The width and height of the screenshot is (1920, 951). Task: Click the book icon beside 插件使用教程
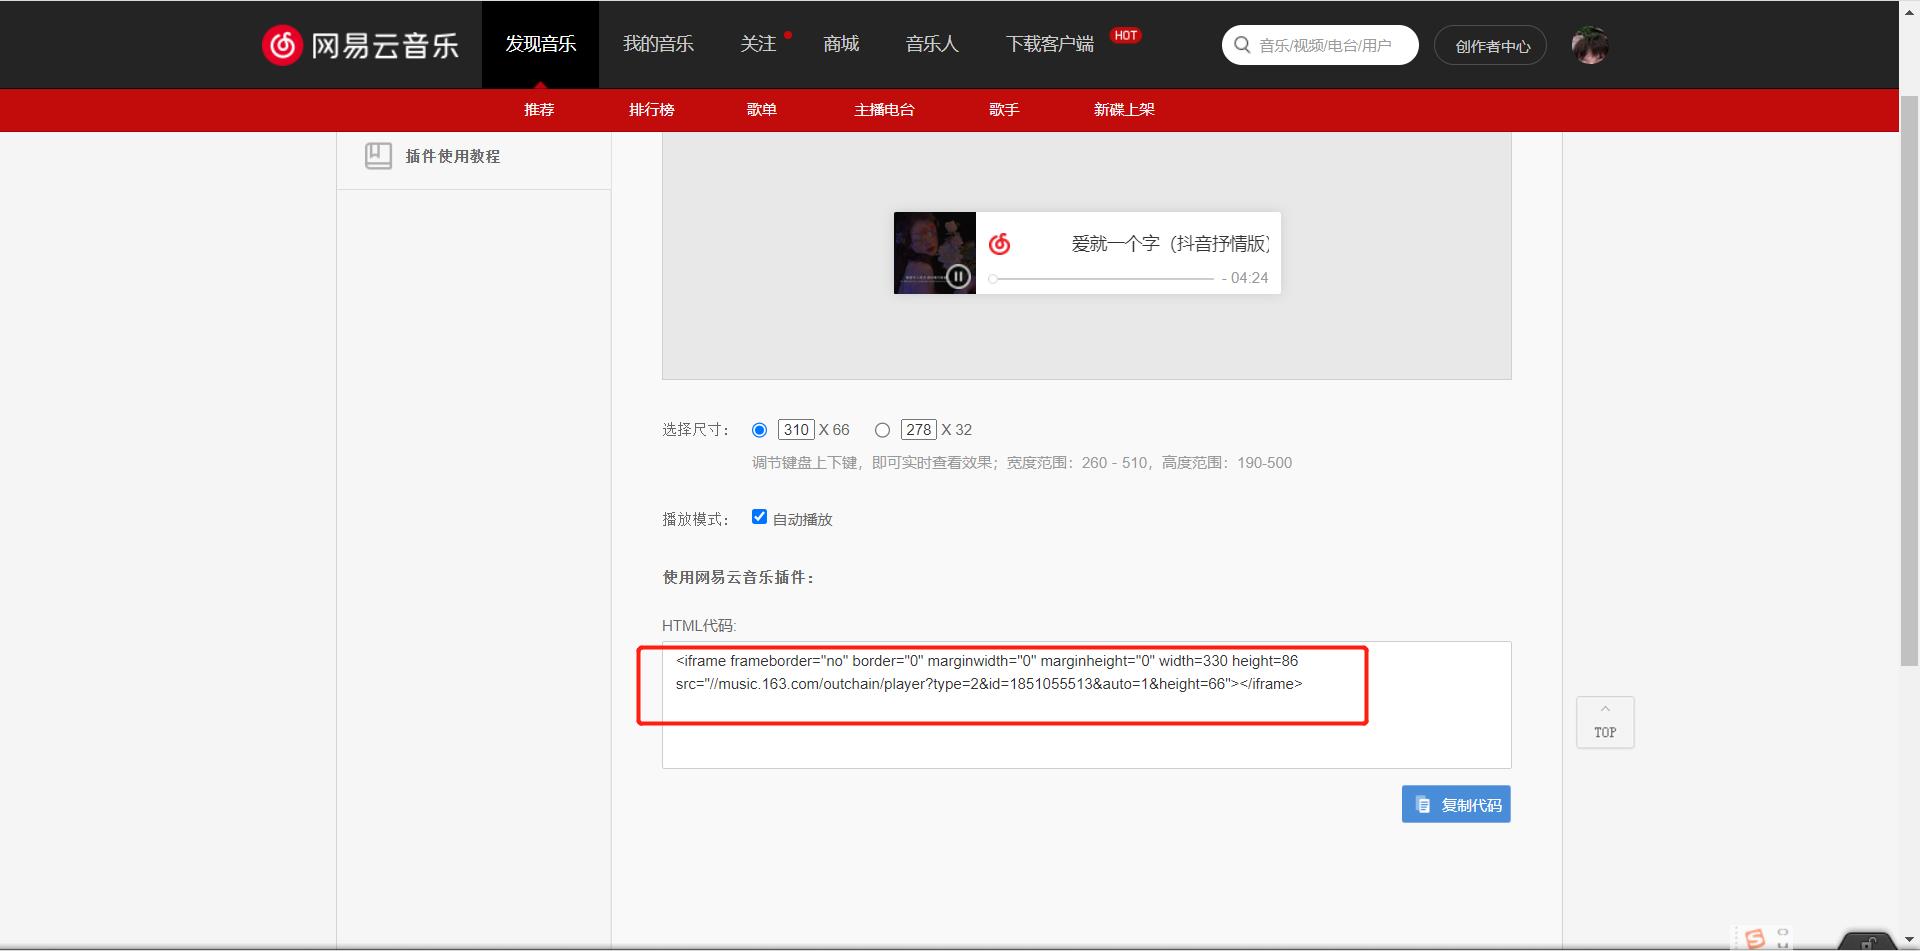[378, 155]
